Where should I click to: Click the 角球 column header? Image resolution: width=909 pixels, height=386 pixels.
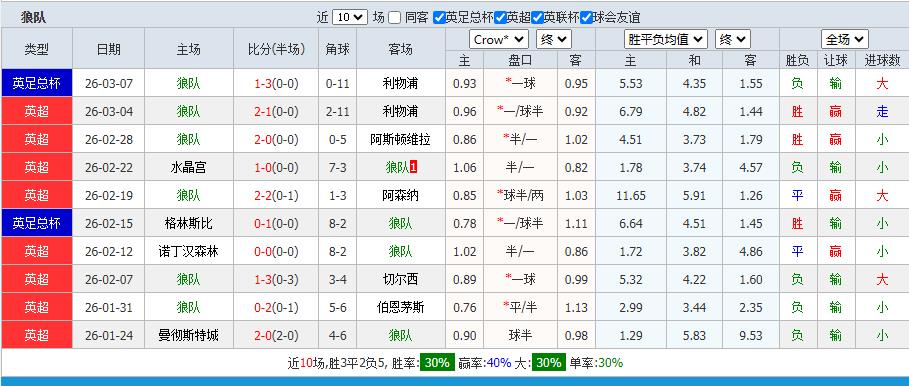[x=337, y=49]
